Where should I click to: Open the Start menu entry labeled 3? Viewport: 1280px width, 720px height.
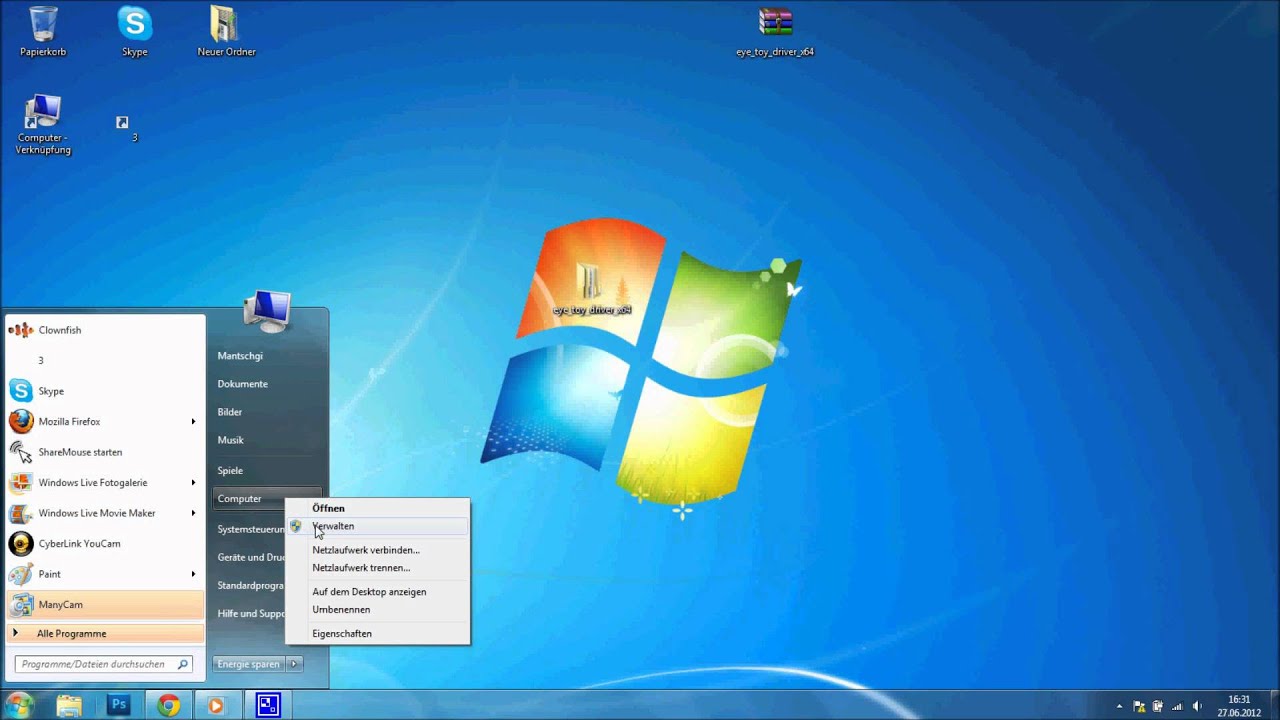(105, 360)
